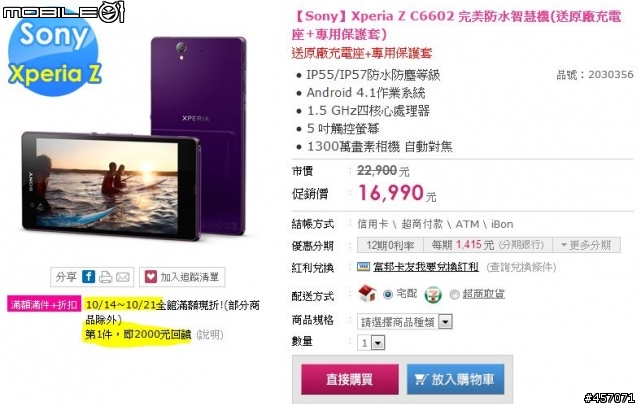Image resolution: width=640 pixels, height=406 pixels.
Task: Click the Fubon card icon
Action: click(x=363, y=266)
